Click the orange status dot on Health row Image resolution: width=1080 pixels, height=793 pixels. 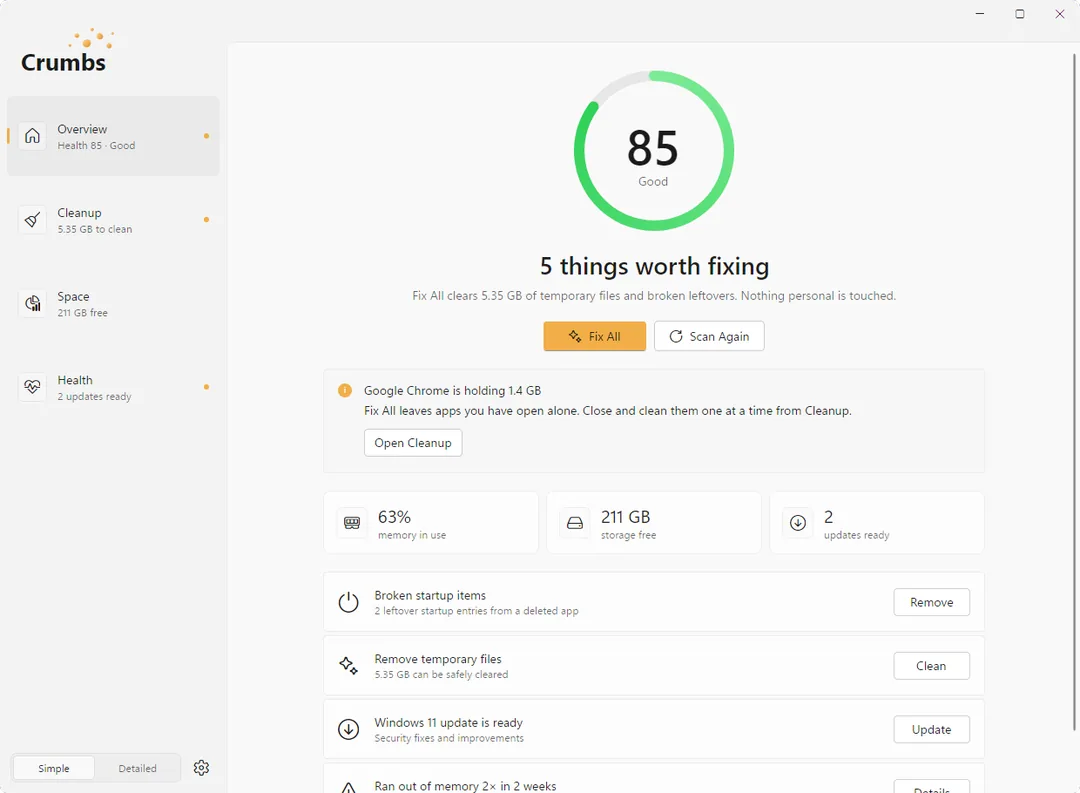(x=206, y=387)
